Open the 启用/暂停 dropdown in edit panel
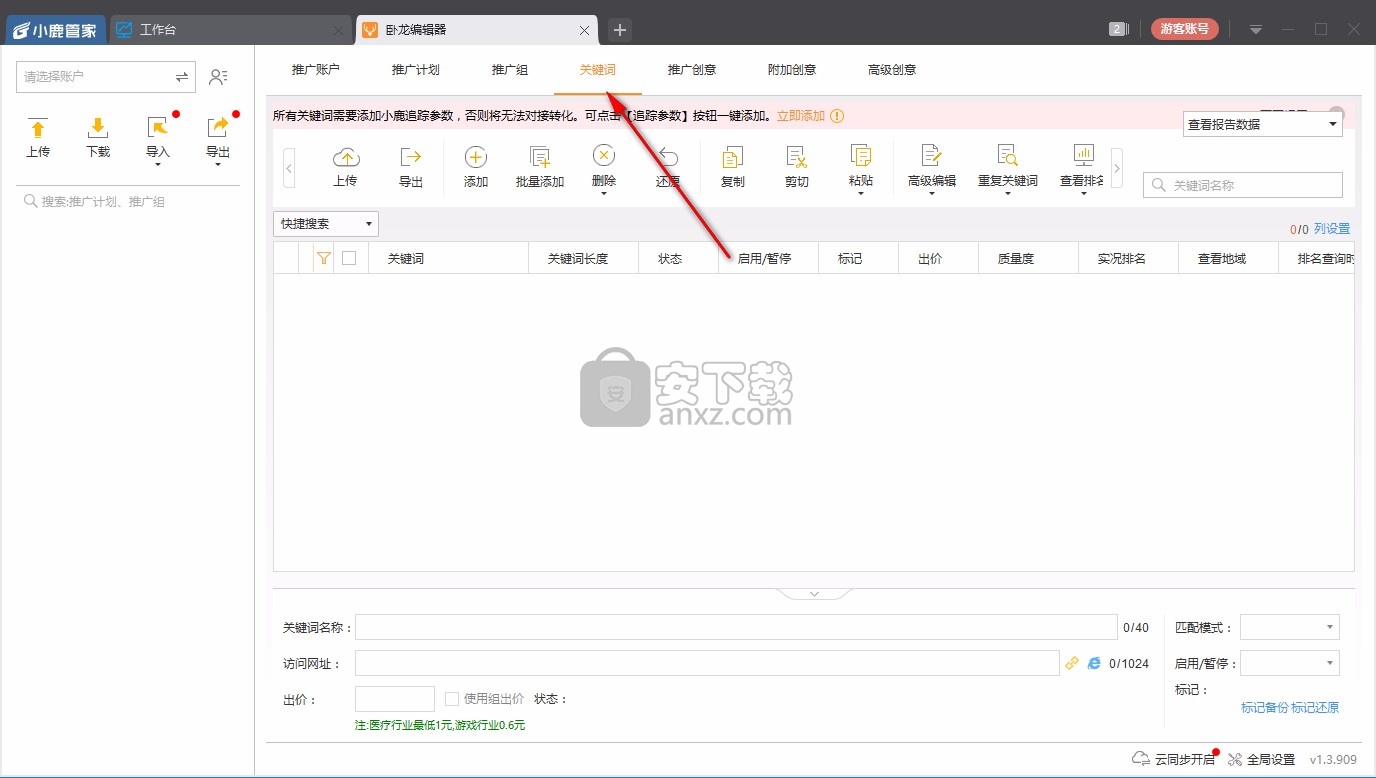The image size is (1376, 778). [1290, 662]
